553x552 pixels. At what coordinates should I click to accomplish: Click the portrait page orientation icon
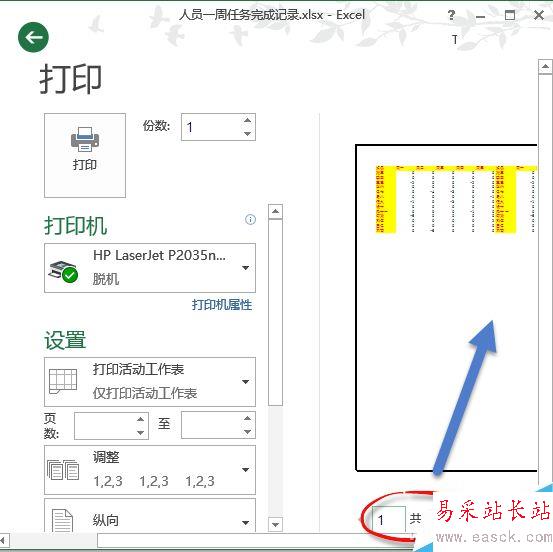(62, 521)
